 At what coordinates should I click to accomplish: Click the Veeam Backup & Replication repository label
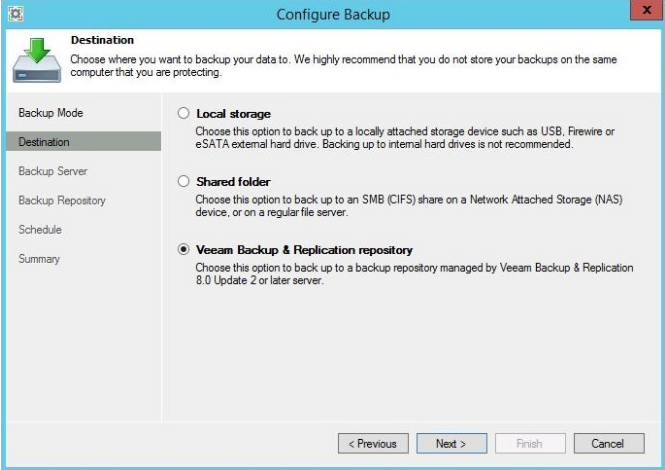click(x=304, y=250)
